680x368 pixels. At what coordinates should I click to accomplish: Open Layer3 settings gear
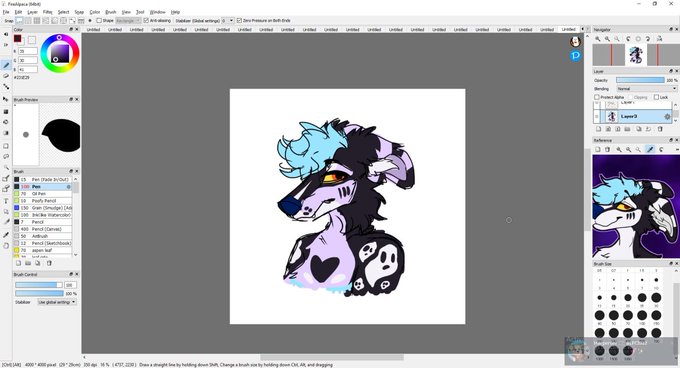667,116
